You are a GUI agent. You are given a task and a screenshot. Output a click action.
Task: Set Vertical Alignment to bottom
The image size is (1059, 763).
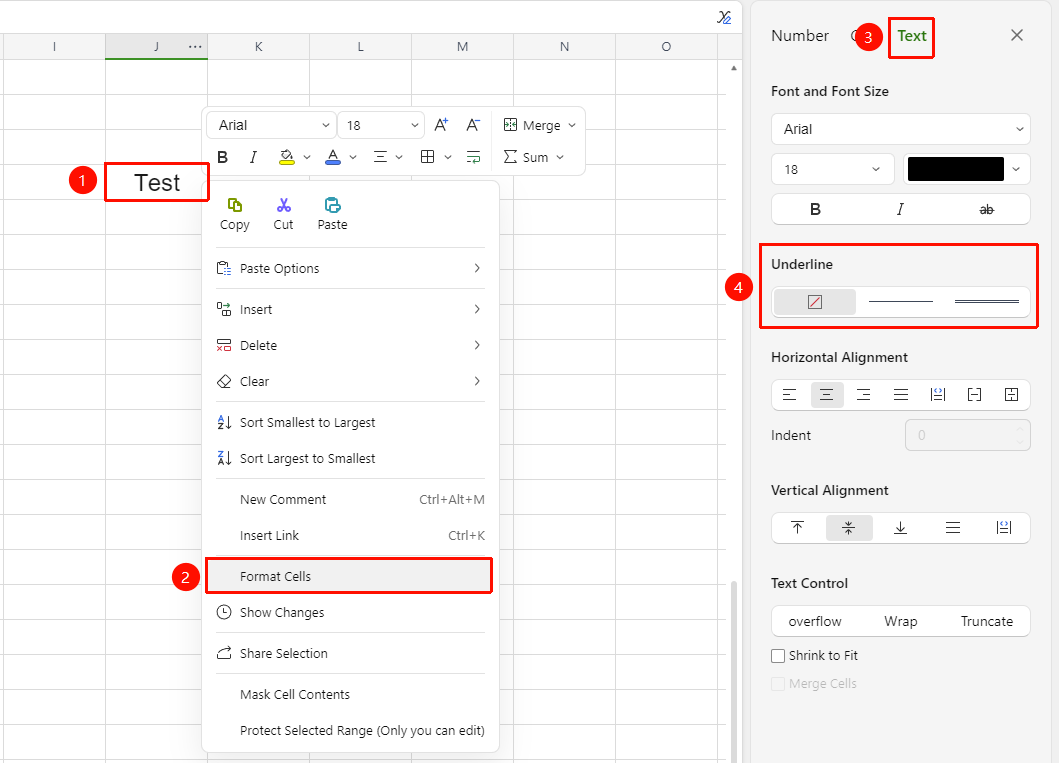(900, 528)
